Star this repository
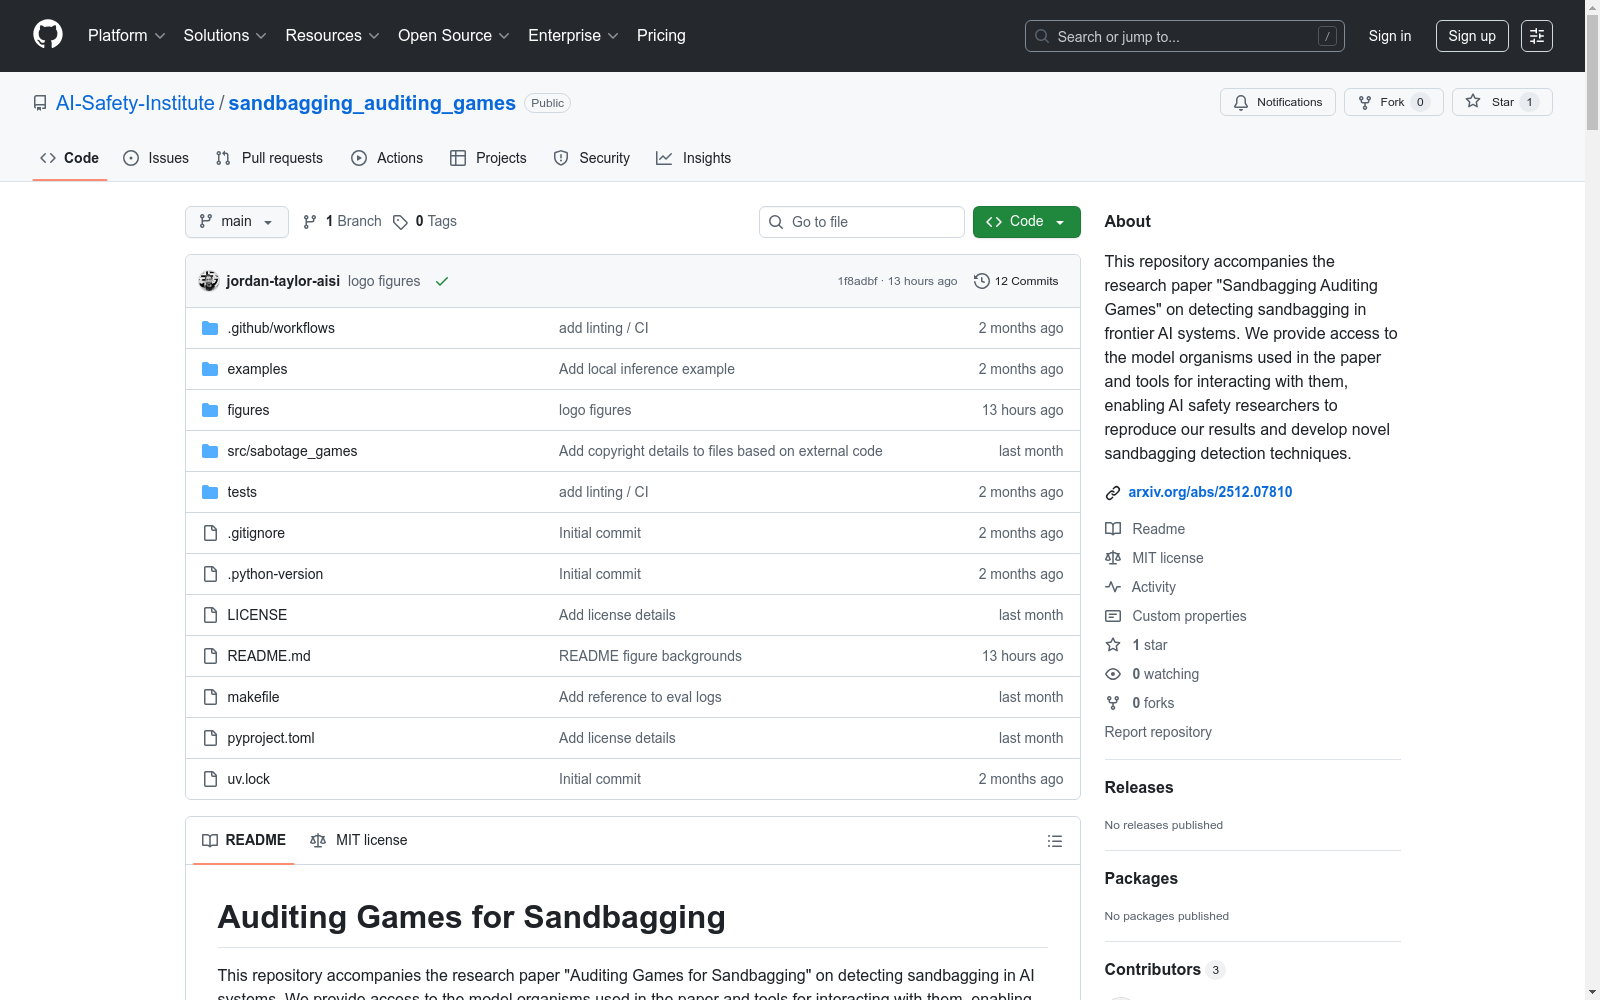Screen dimensions: 1600x1000 [1502, 102]
